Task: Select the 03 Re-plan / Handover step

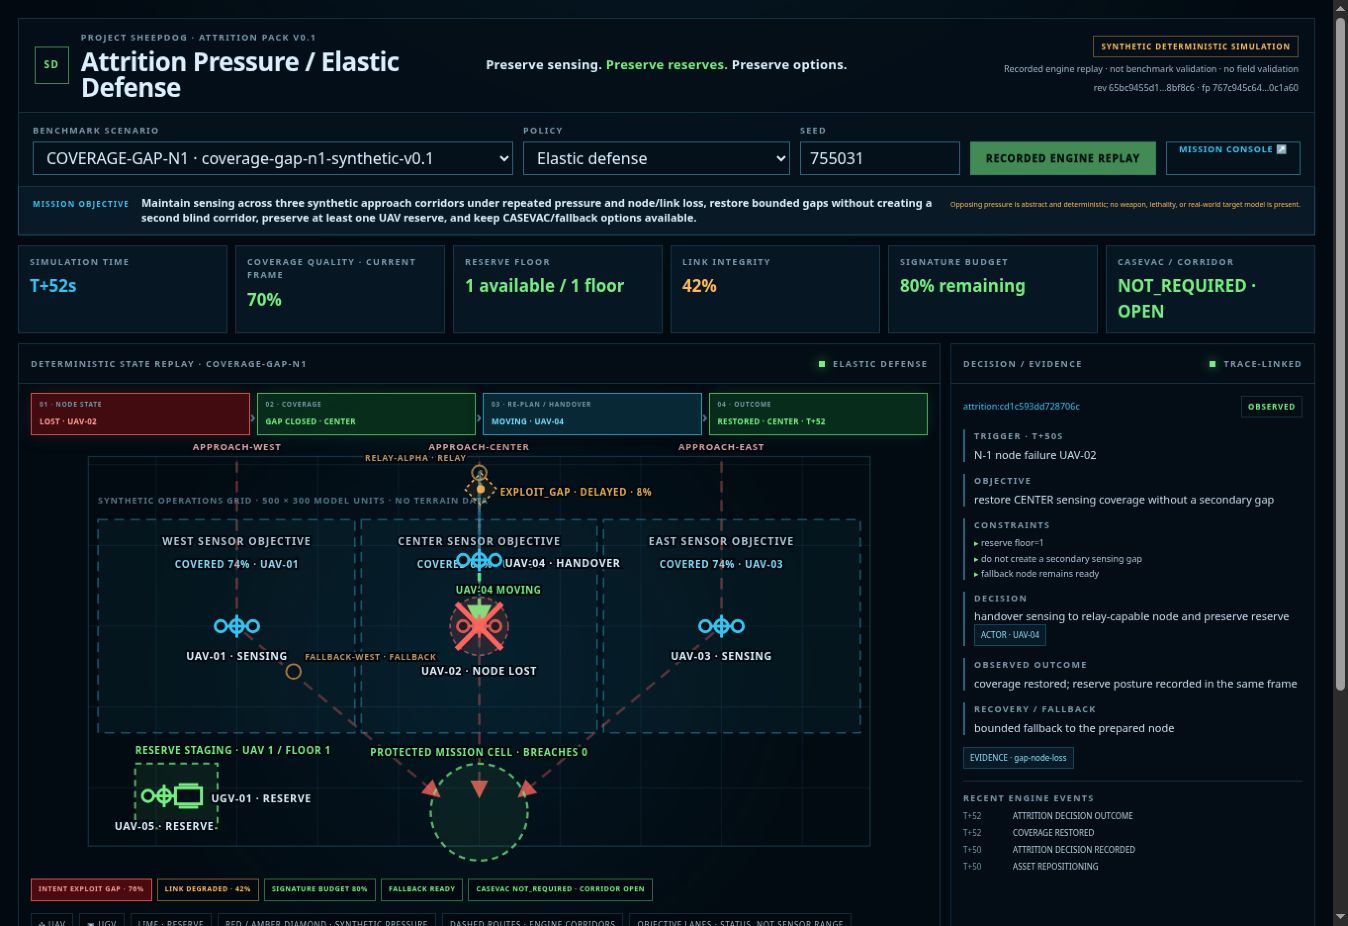Action: pyautogui.click(x=592, y=414)
